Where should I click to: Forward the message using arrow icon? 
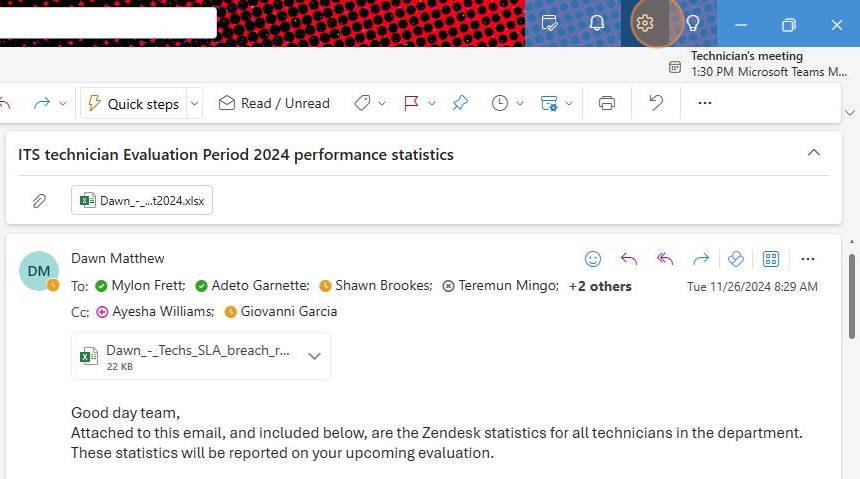coord(700,259)
